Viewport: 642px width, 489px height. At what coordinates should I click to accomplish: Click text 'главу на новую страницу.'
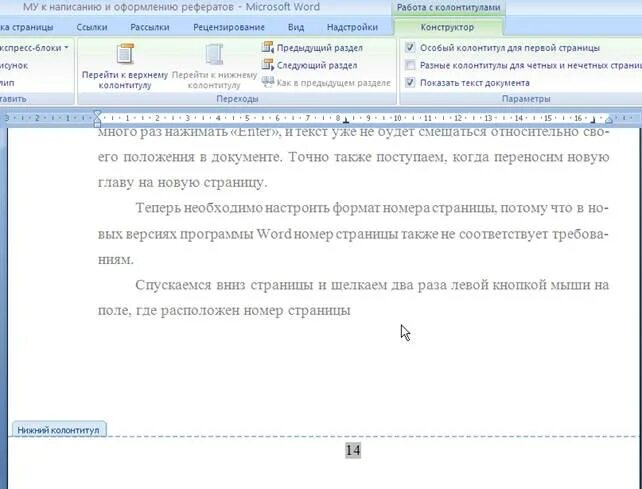[x=183, y=183]
